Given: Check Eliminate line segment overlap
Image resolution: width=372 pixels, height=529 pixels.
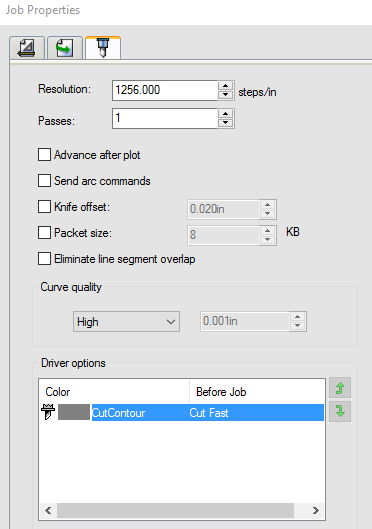Looking at the screenshot, I should tap(45, 259).
